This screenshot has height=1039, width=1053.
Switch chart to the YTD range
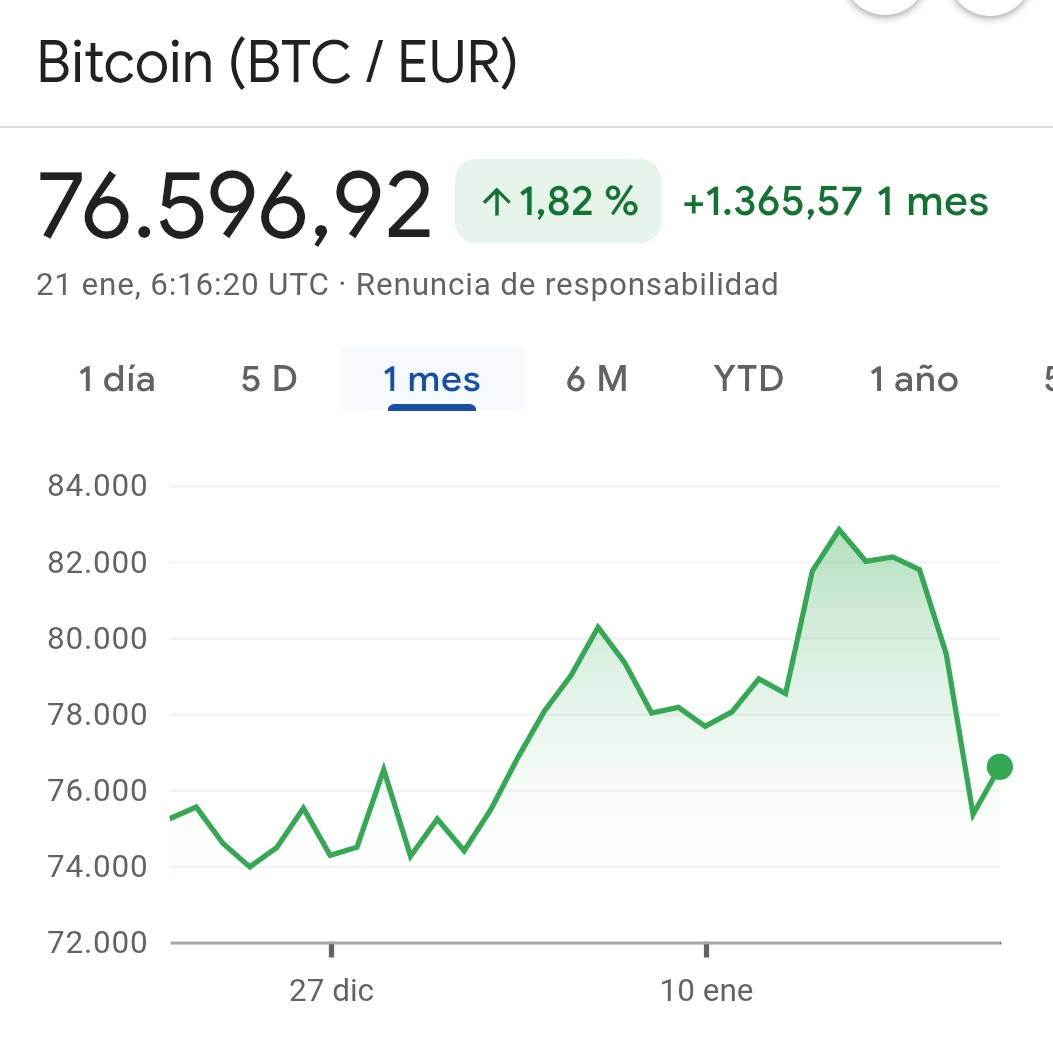click(x=749, y=380)
